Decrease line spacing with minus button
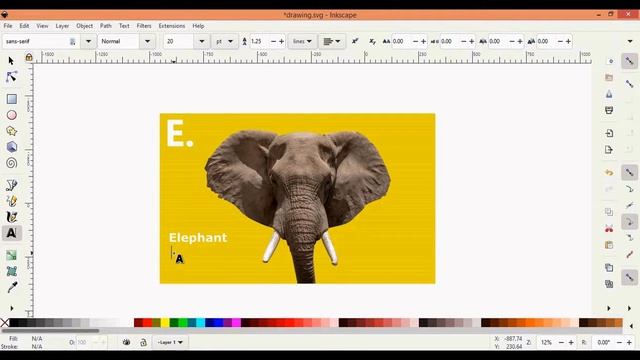This screenshot has width=640, height=360. (x=273, y=41)
